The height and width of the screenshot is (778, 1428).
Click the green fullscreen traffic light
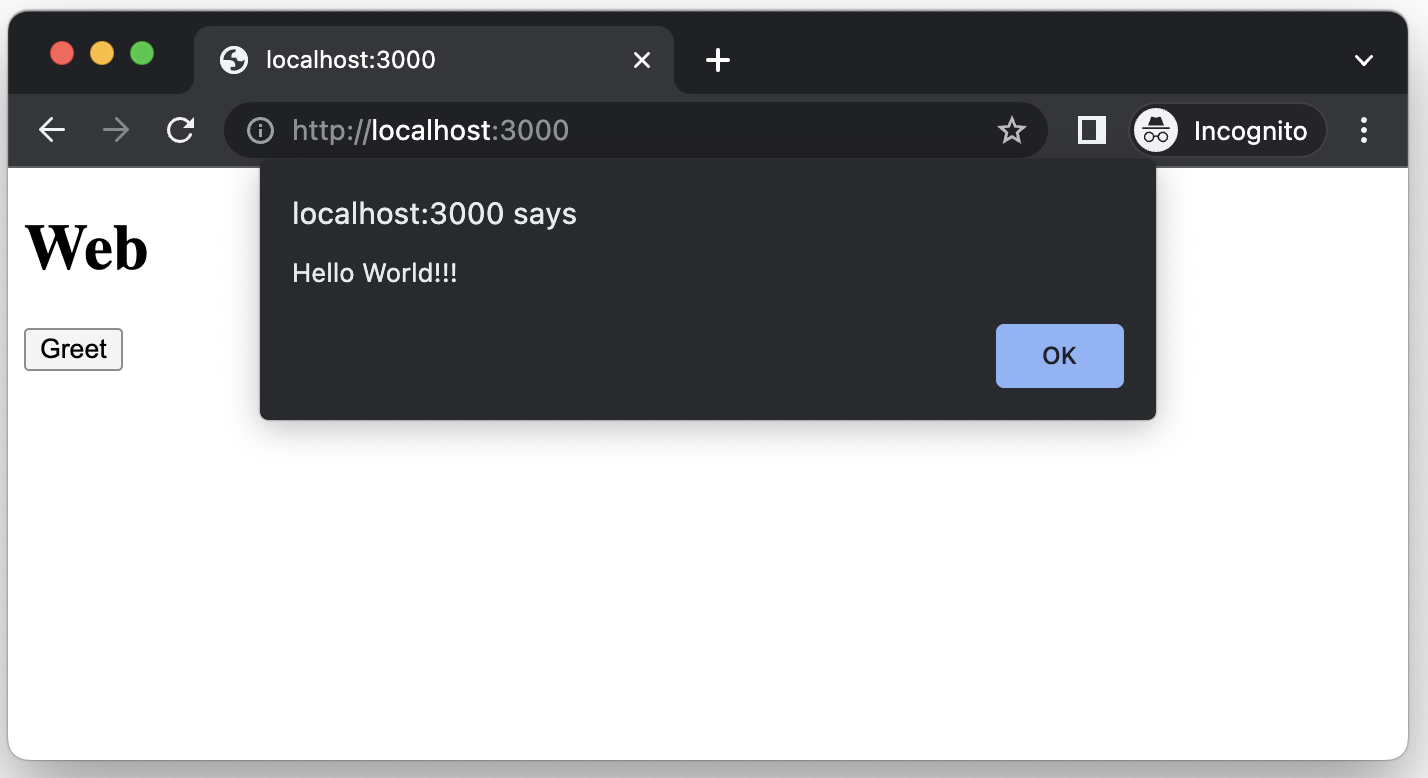point(142,53)
